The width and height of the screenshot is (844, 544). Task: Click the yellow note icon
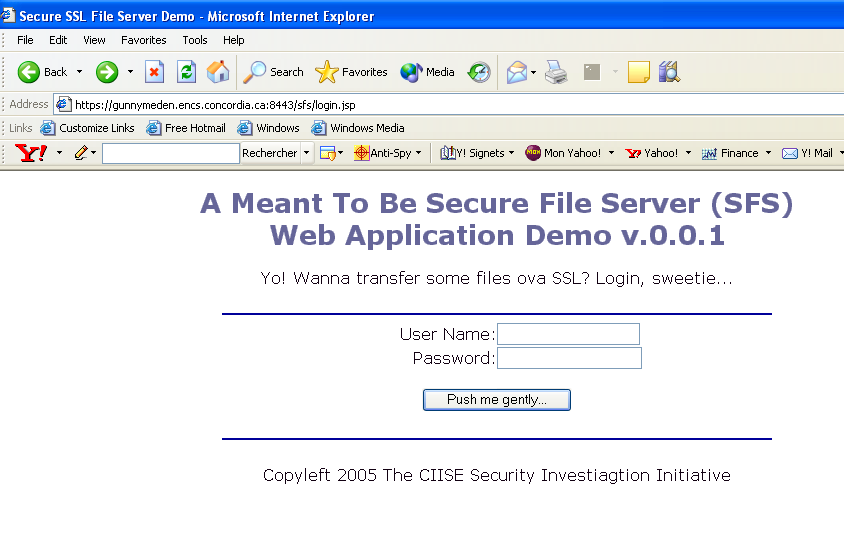[638, 72]
